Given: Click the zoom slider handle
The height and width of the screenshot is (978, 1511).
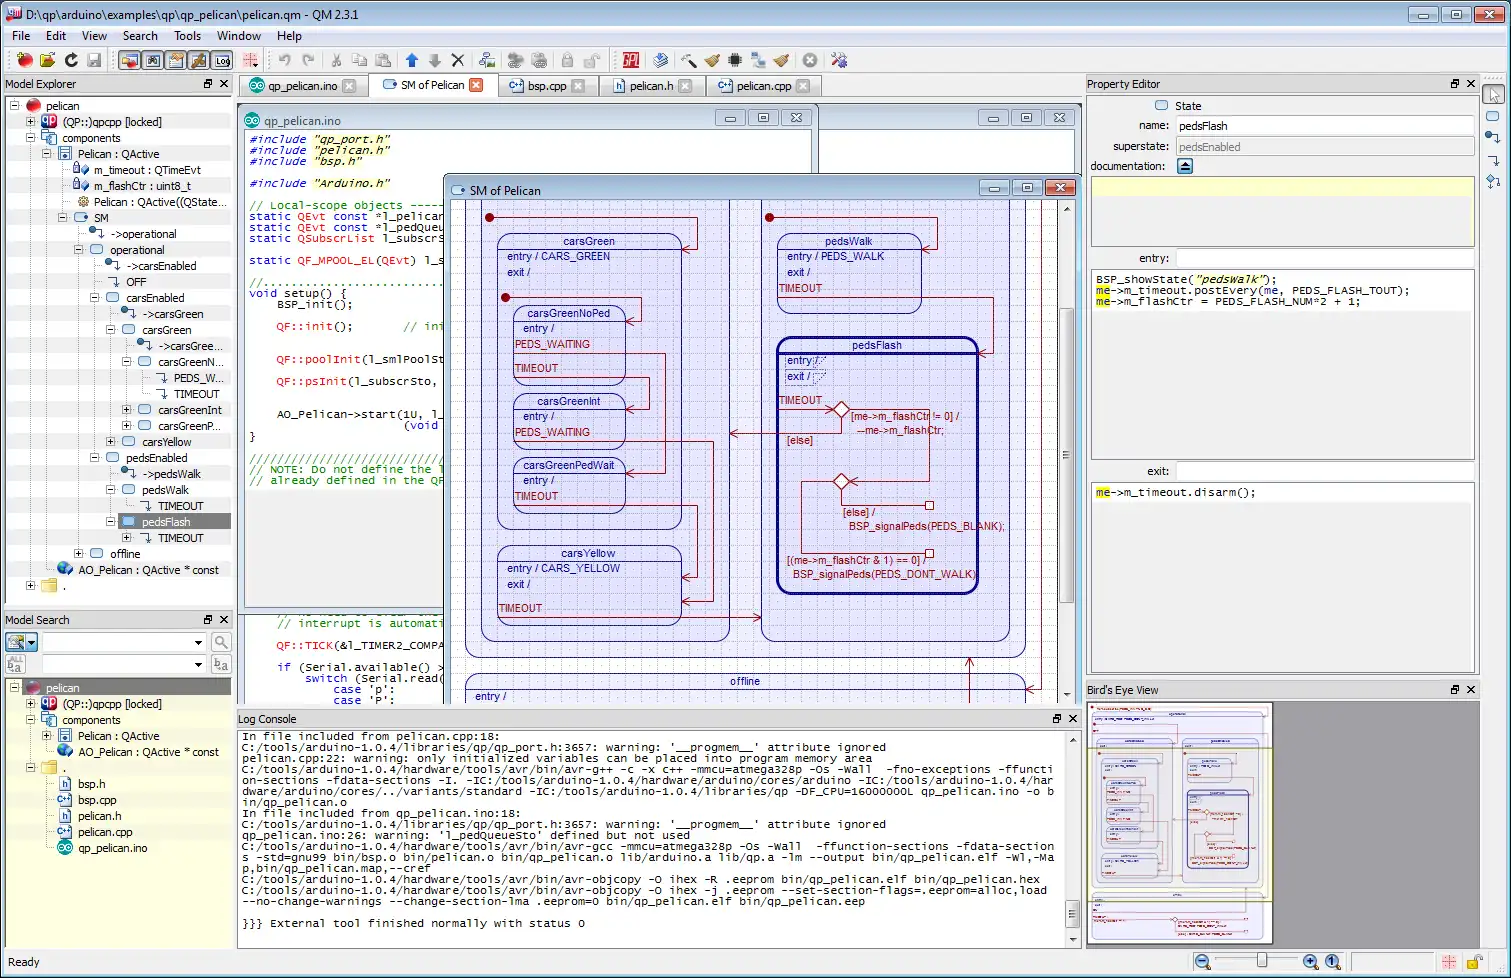Looking at the screenshot, I should click(1262, 961).
